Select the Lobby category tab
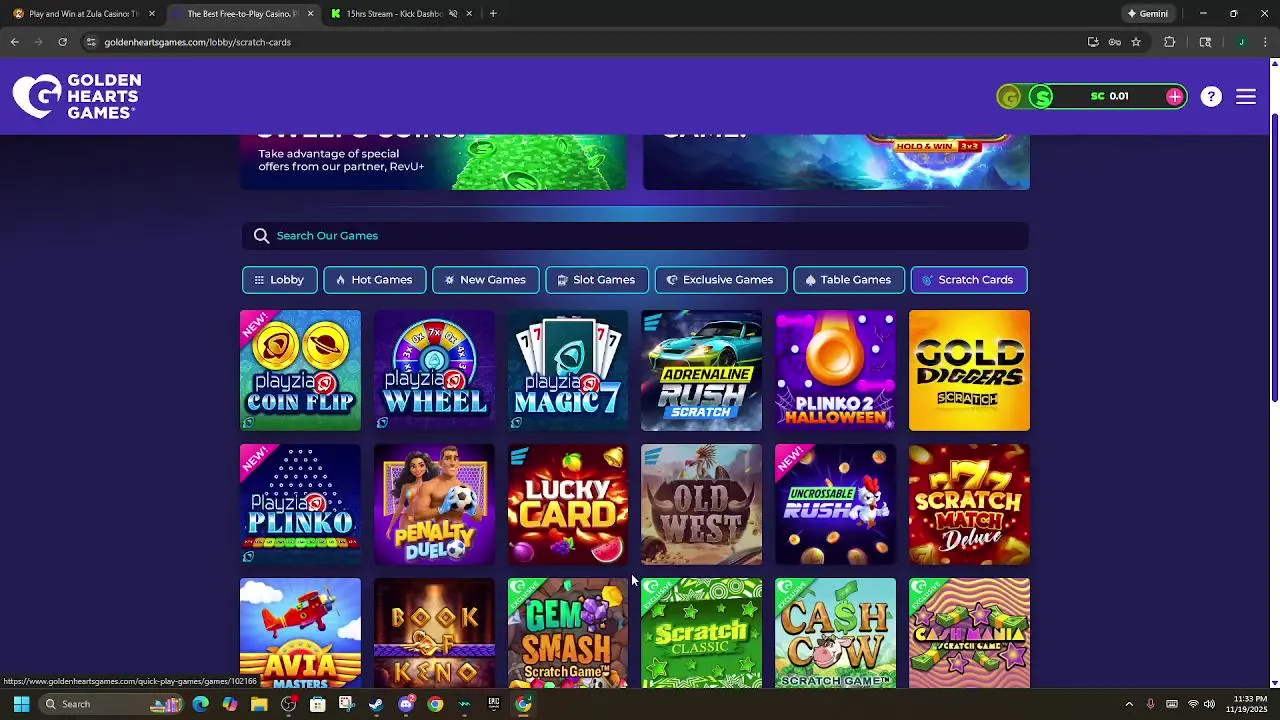 coord(279,280)
